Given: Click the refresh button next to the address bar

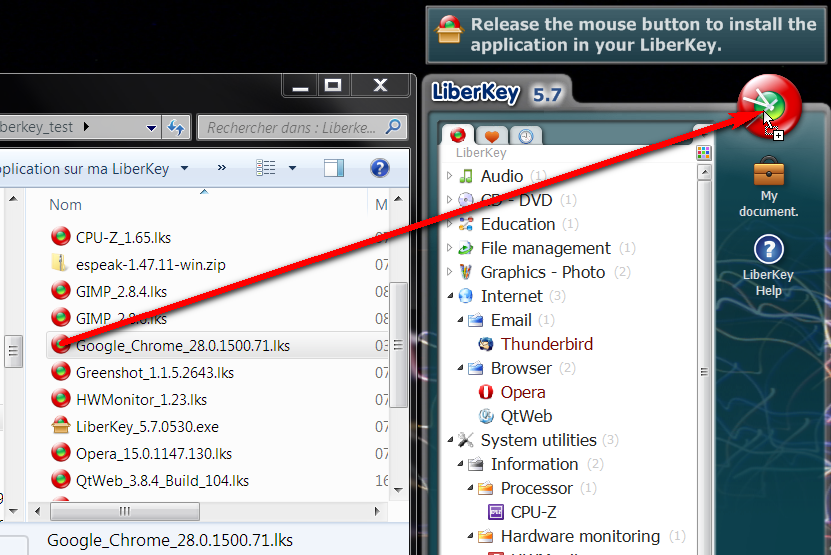Looking at the screenshot, I should coord(177,127).
